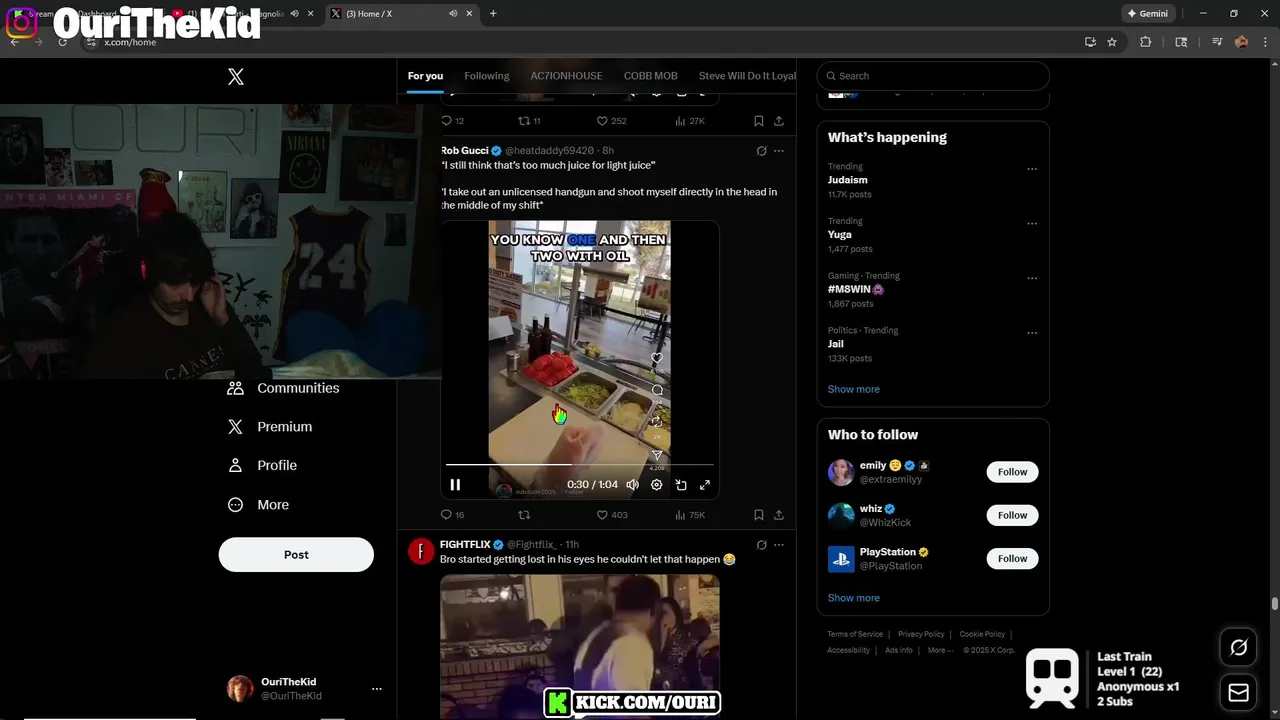This screenshot has height=720, width=1280.
Task: Open video picture-in-picture mode
Action: 681,485
